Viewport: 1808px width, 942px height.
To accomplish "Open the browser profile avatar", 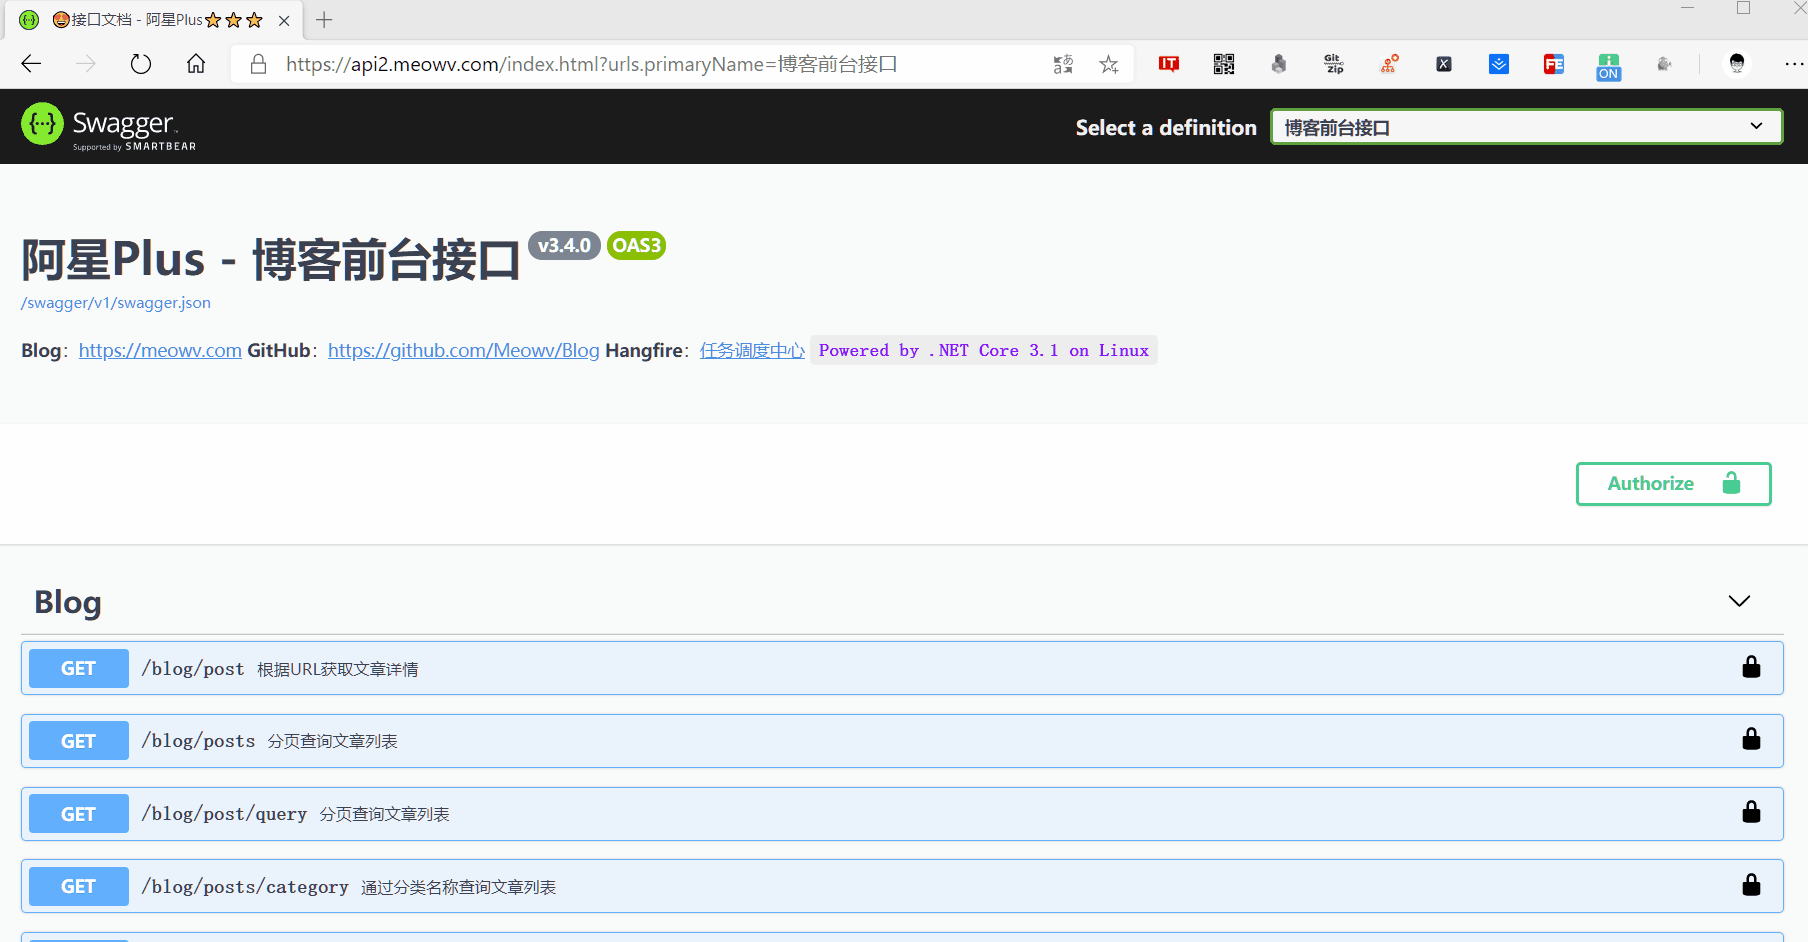I will 1737,64.
